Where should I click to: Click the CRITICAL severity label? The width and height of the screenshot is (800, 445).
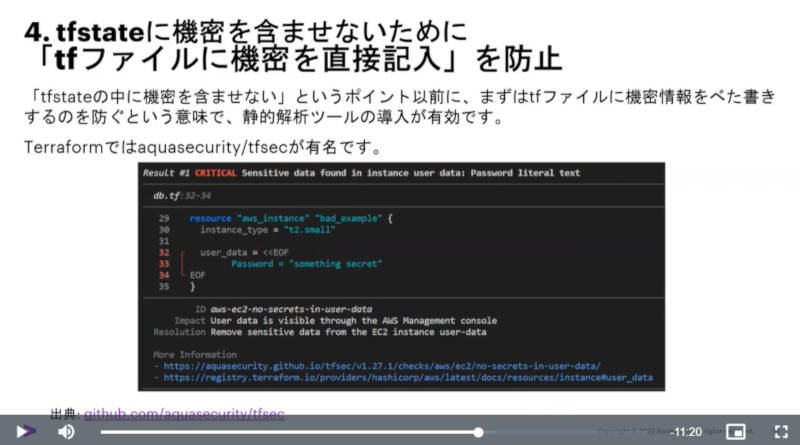(215, 173)
